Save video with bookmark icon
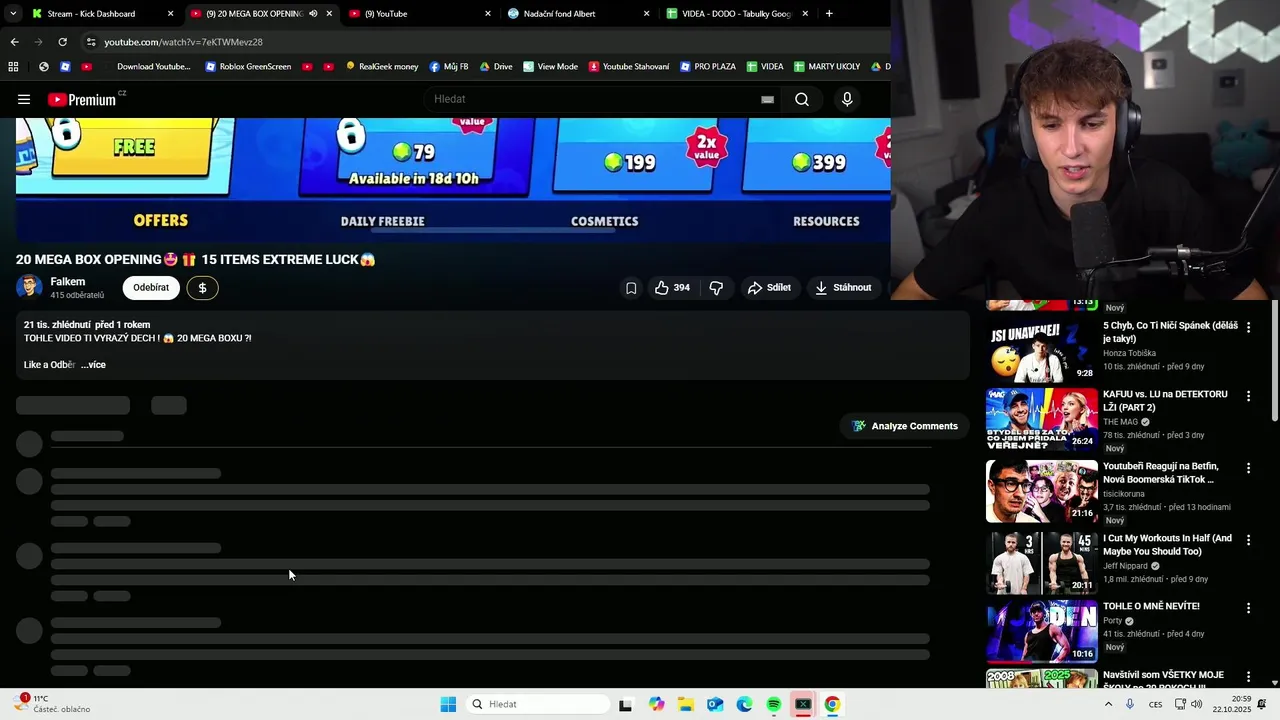Image resolution: width=1280 pixels, height=720 pixels. pos(631,288)
